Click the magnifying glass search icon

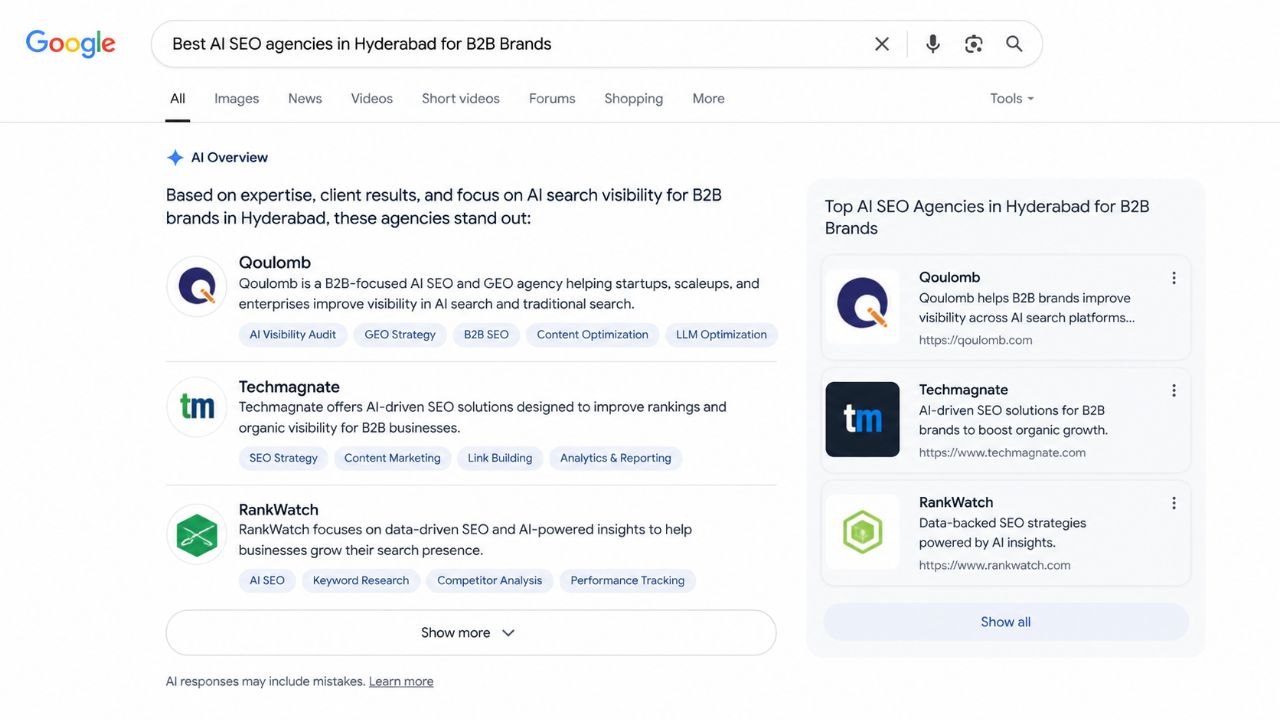tap(1014, 44)
